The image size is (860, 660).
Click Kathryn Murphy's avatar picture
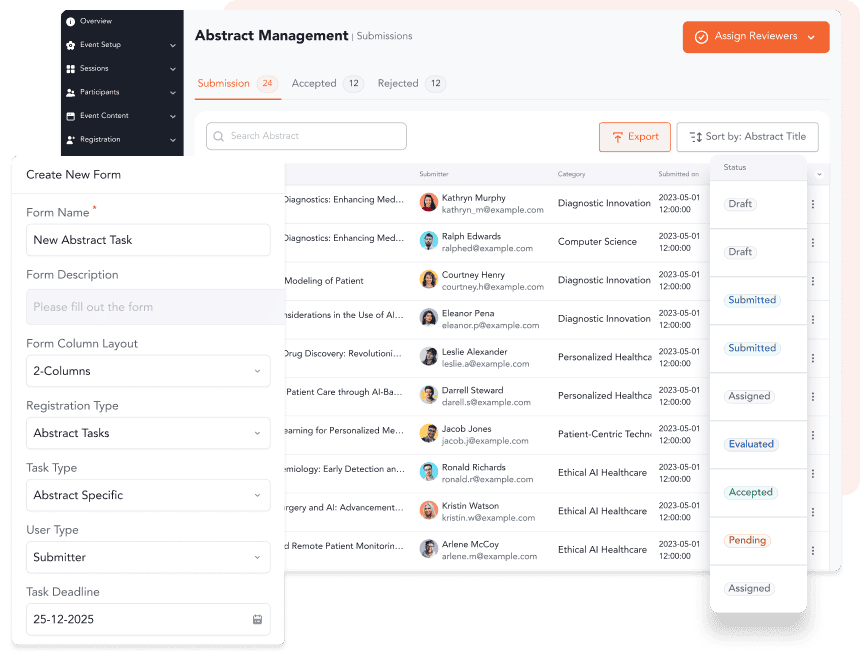(429, 203)
